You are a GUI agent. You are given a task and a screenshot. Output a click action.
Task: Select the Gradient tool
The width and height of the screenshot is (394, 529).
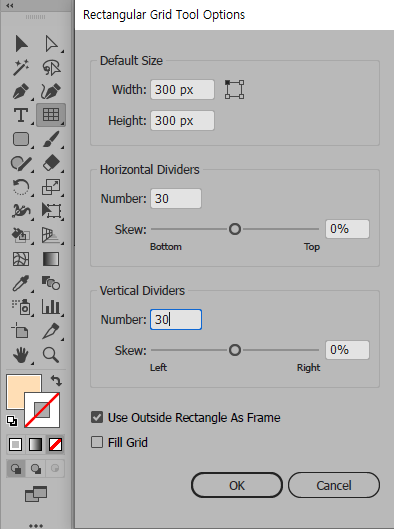pyautogui.click(x=51, y=259)
